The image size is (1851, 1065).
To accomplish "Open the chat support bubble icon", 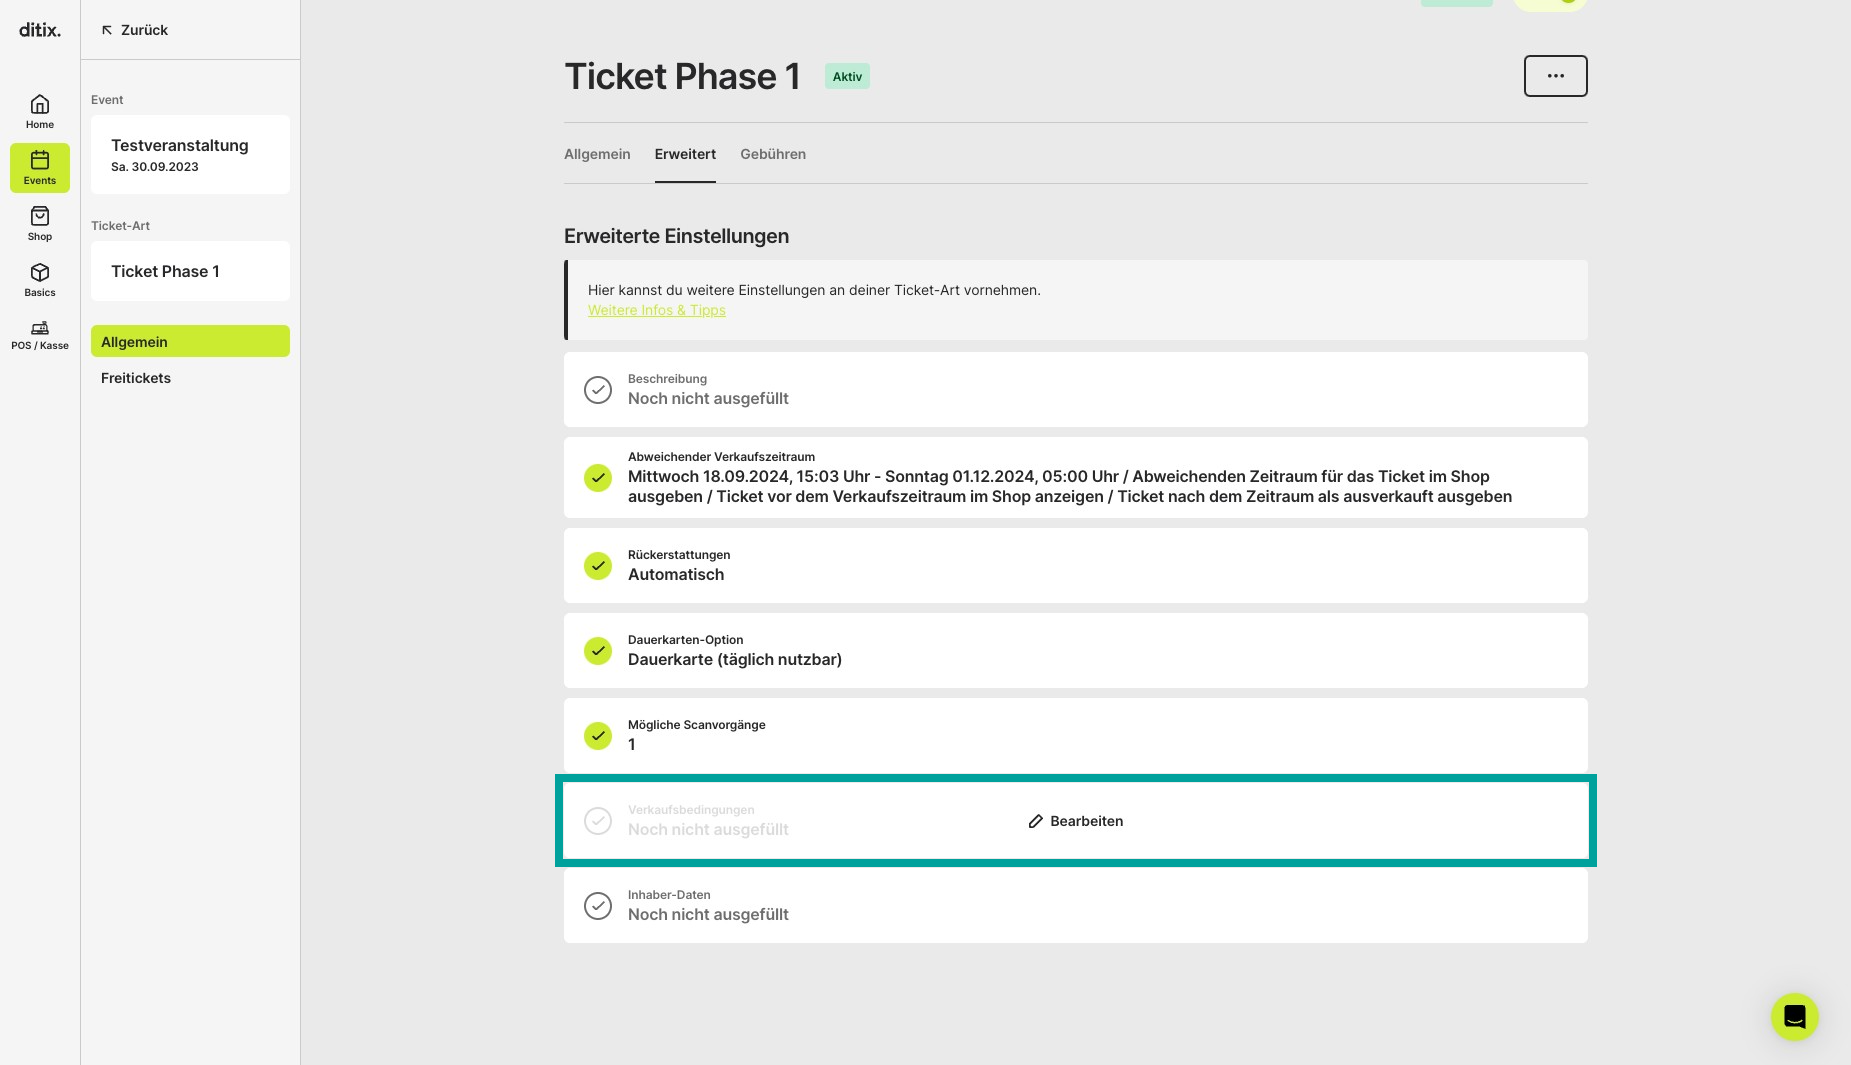I will click(x=1794, y=1017).
